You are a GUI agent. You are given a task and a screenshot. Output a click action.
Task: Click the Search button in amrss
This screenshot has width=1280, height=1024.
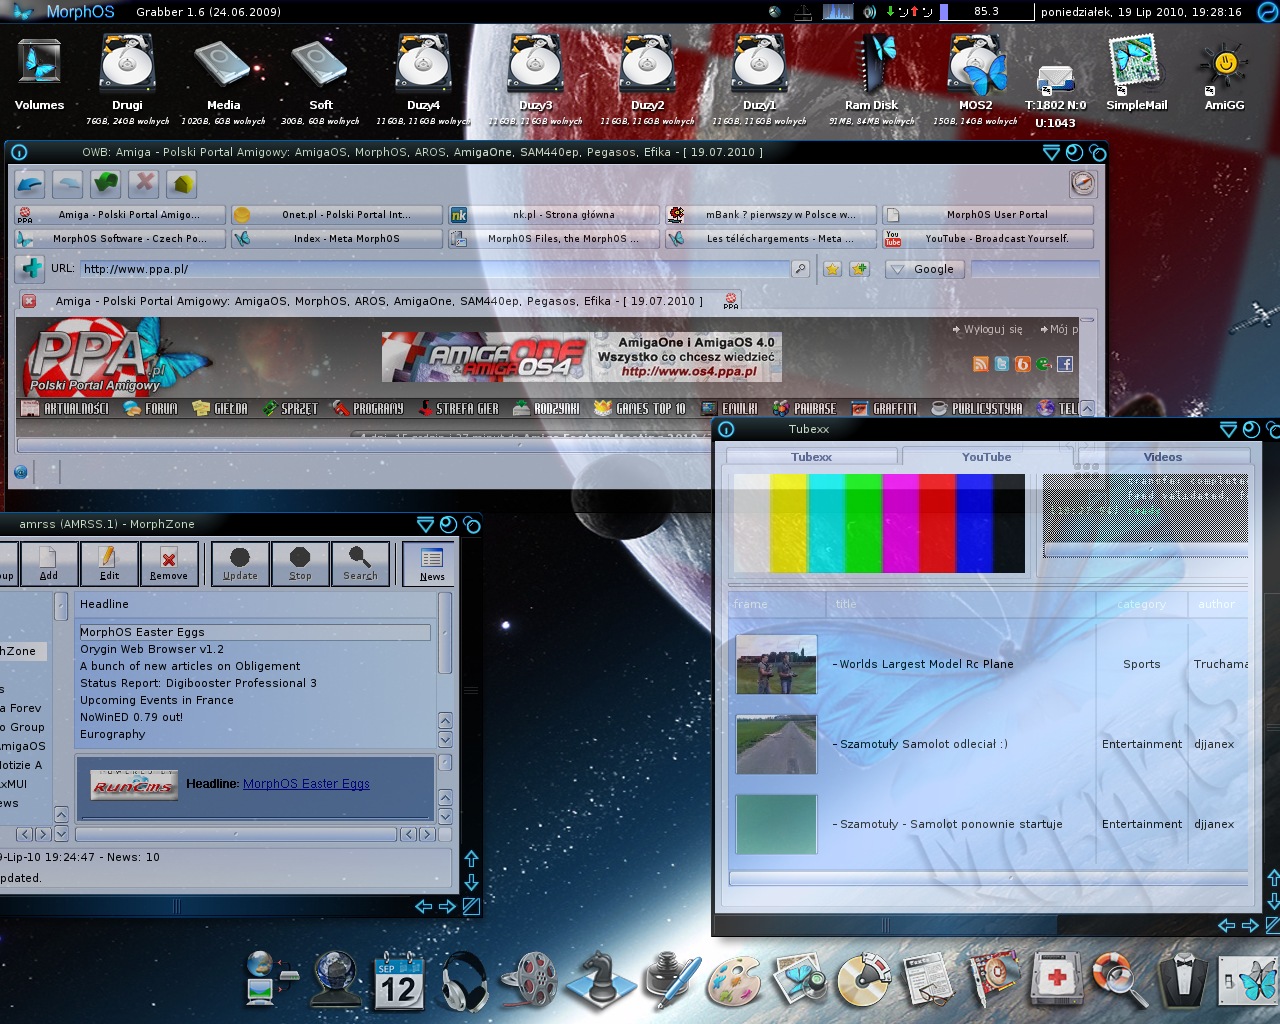pyautogui.click(x=360, y=563)
